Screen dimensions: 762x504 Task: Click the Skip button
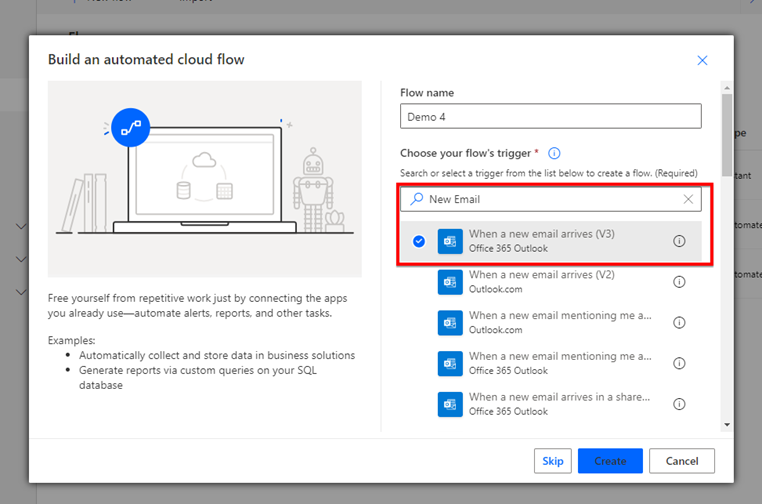(553, 461)
